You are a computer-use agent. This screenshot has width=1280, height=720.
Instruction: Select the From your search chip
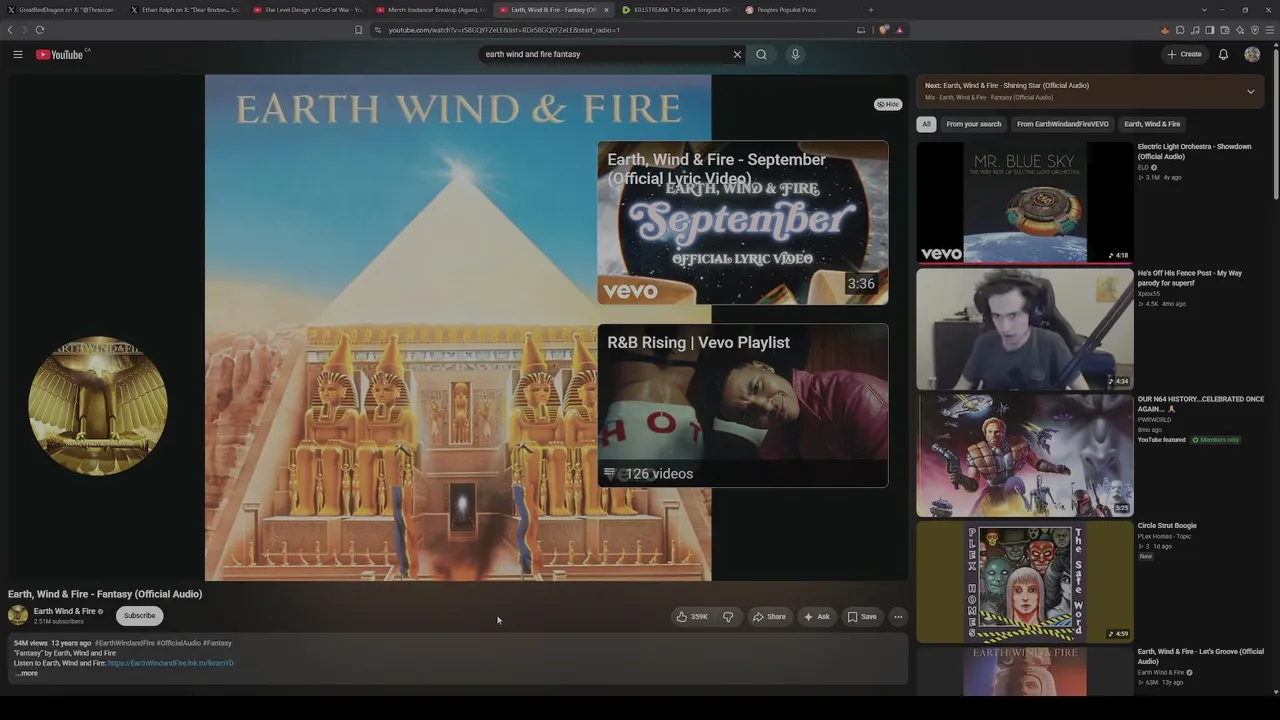click(973, 124)
